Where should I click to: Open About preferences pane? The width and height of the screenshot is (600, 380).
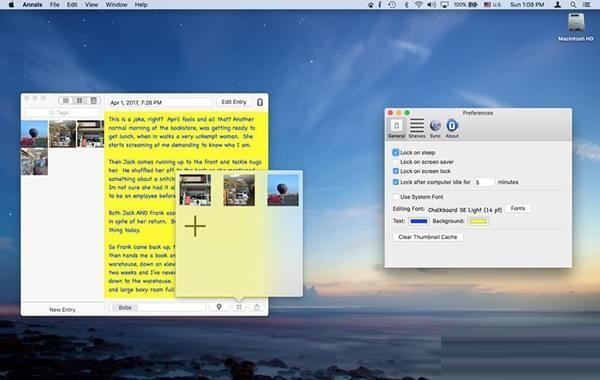[452, 129]
